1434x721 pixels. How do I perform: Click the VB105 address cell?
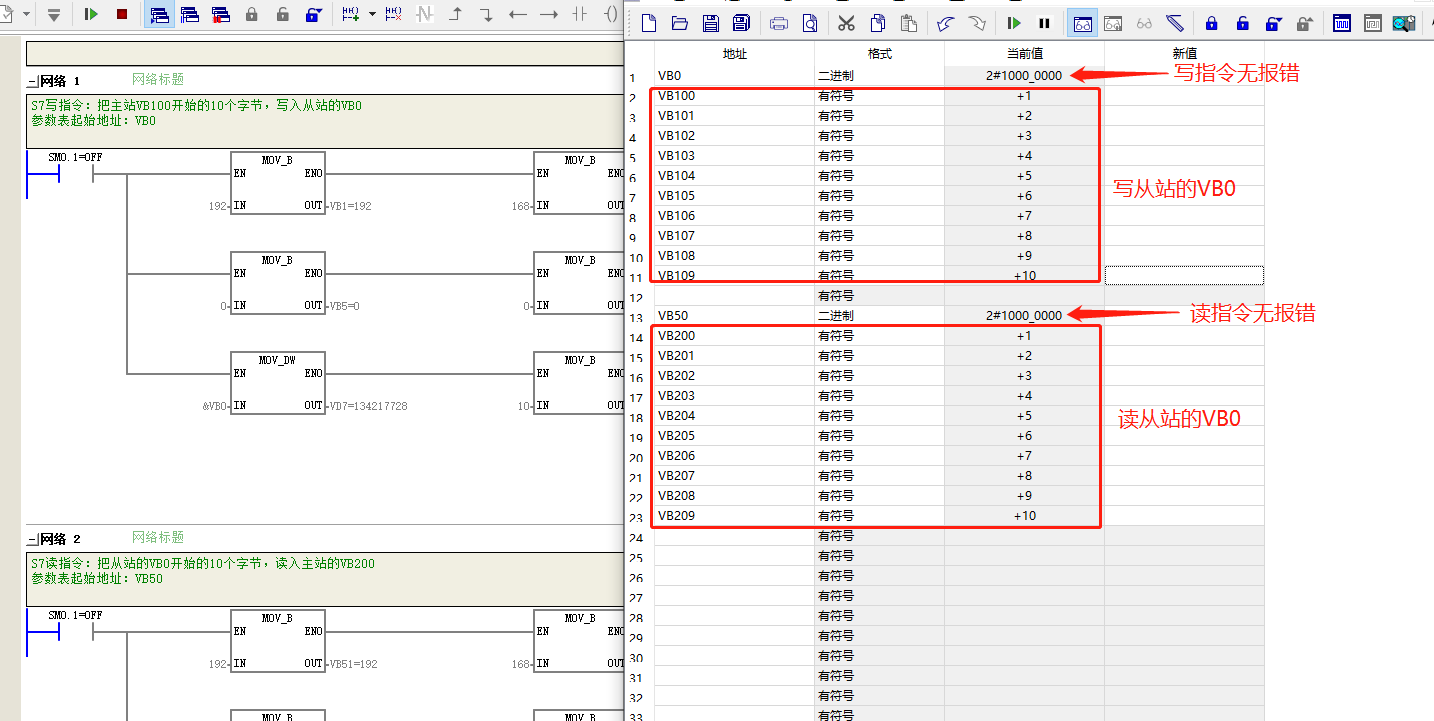(x=734, y=195)
